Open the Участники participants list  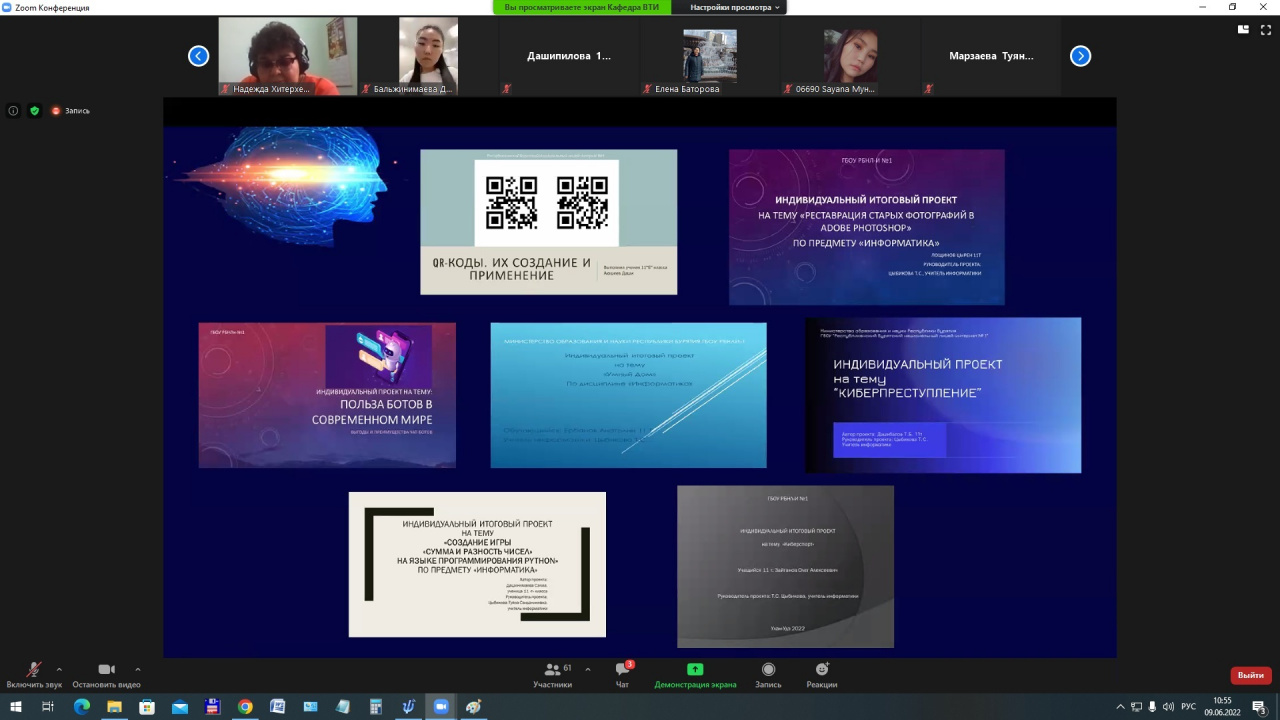tap(552, 674)
